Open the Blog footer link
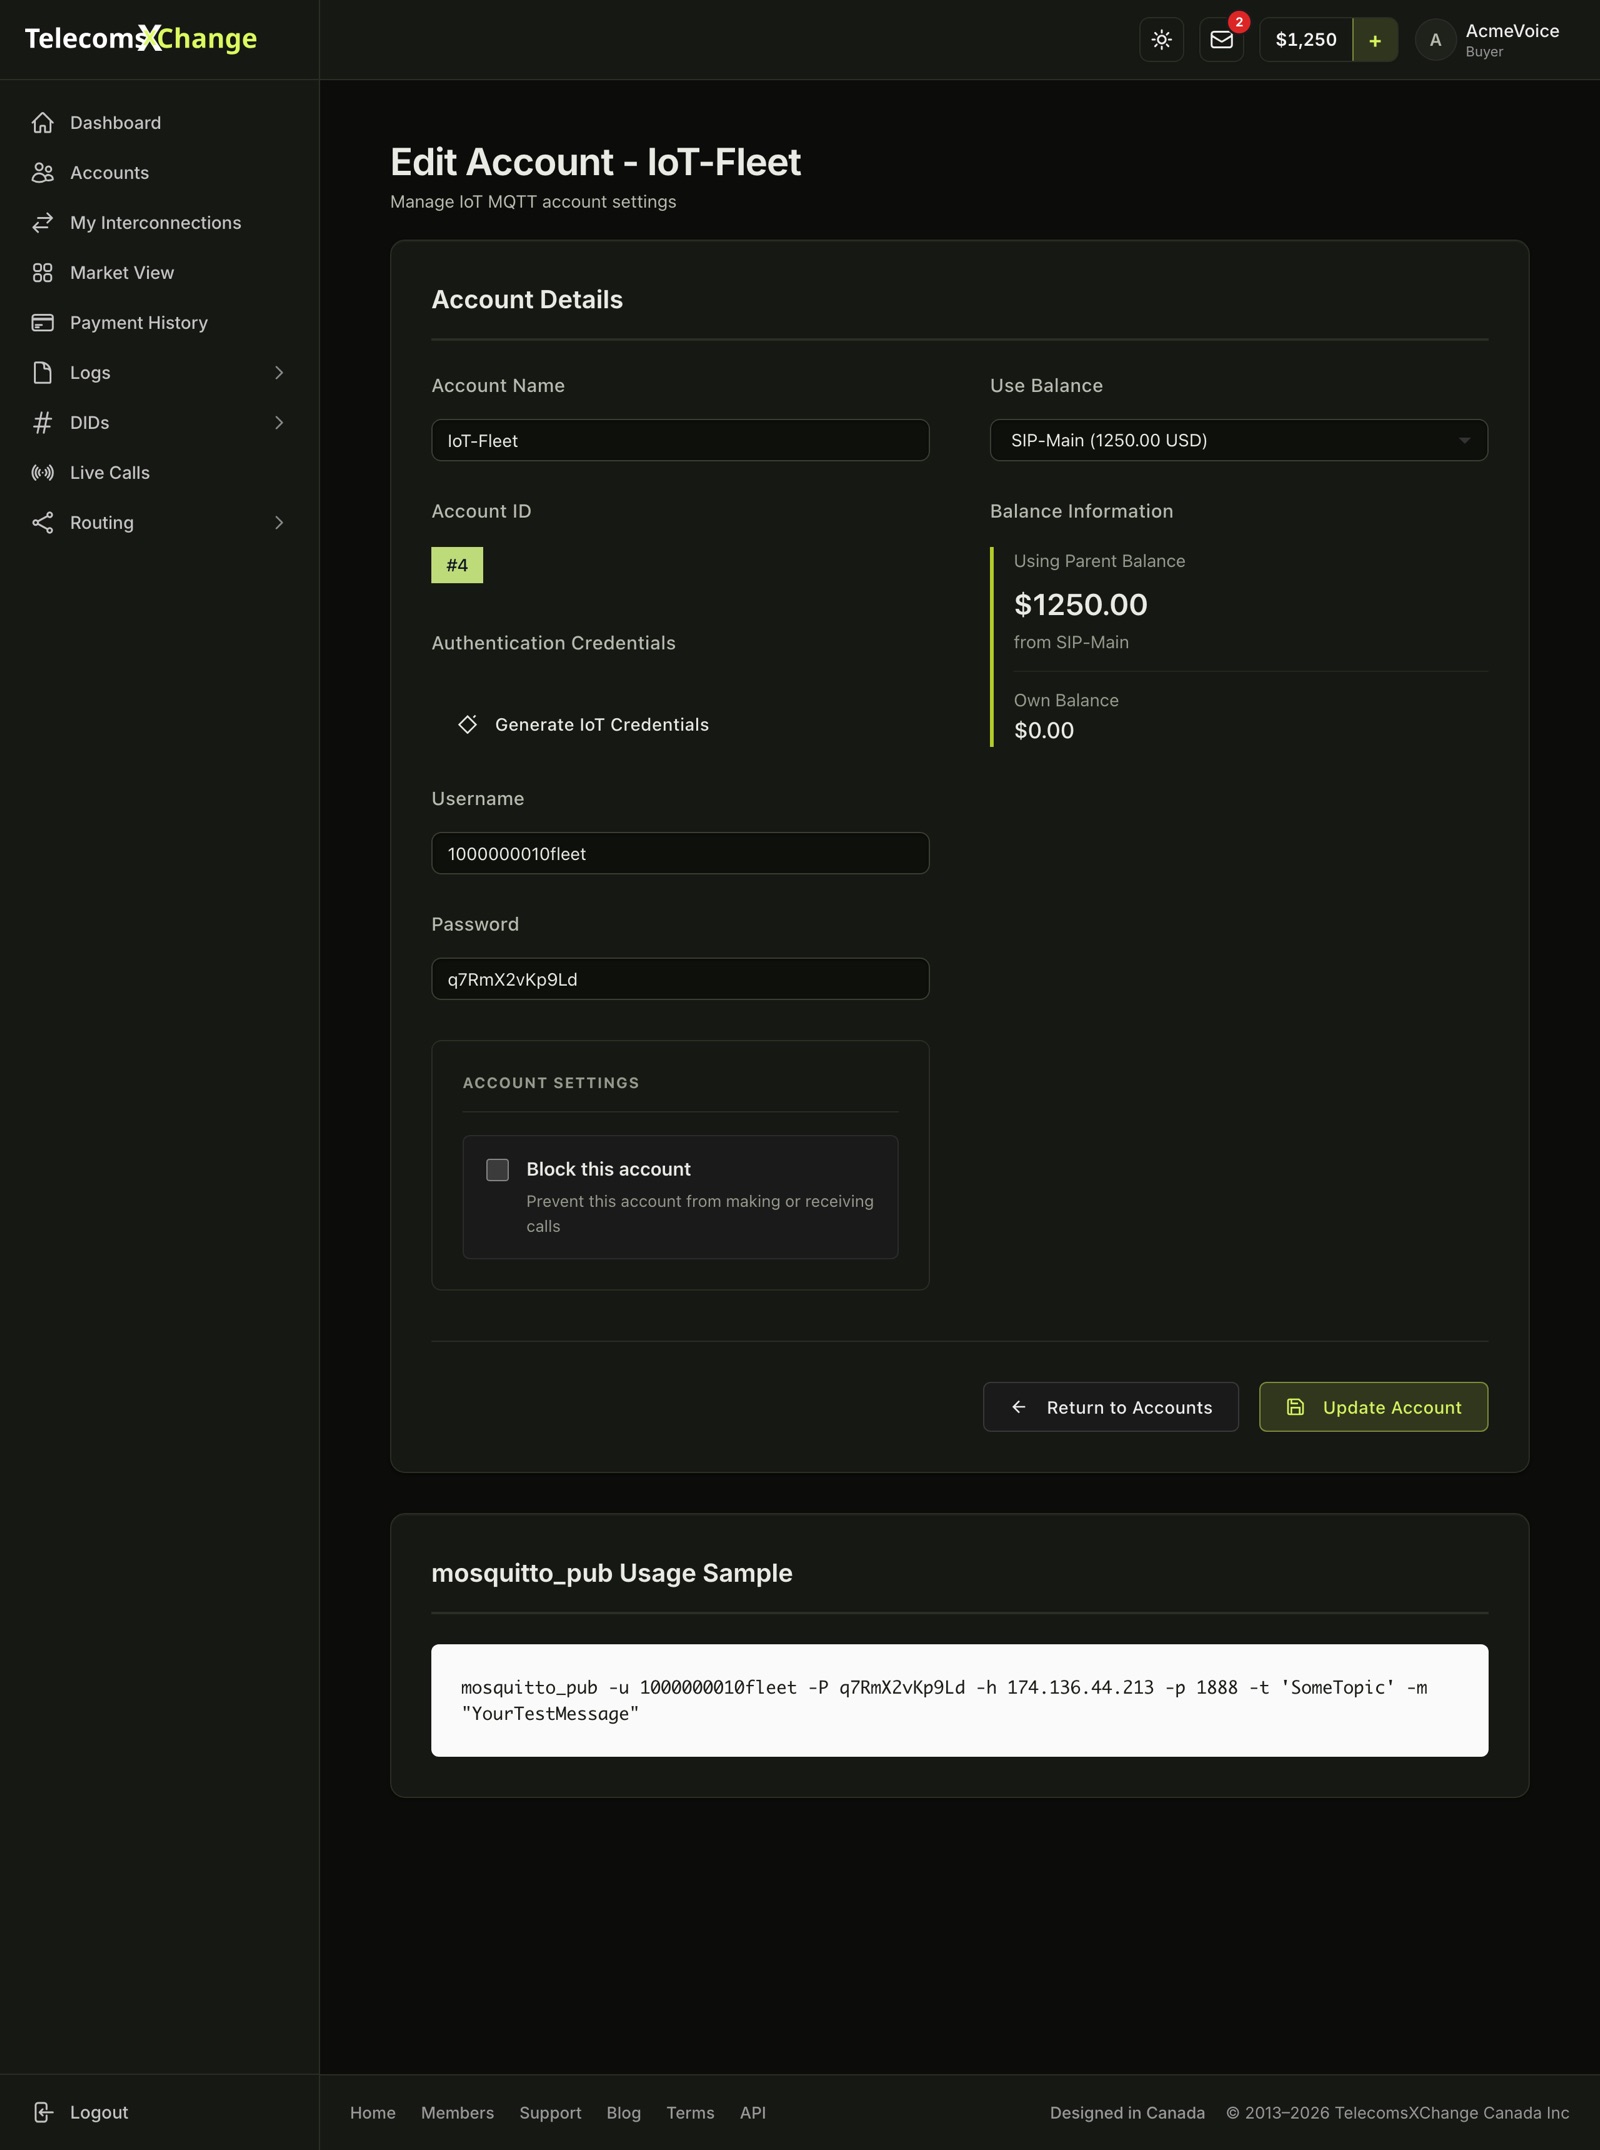Image resolution: width=1600 pixels, height=2150 pixels. click(623, 2112)
